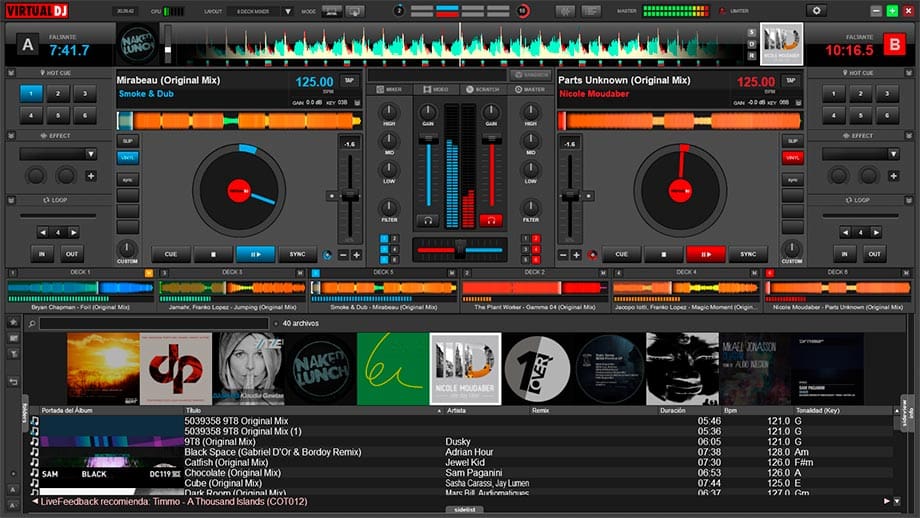This screenshot has width=920, height=518.
Task: Open settings with the gear icon
Action: pyautogui.click(x=816, y=11)
